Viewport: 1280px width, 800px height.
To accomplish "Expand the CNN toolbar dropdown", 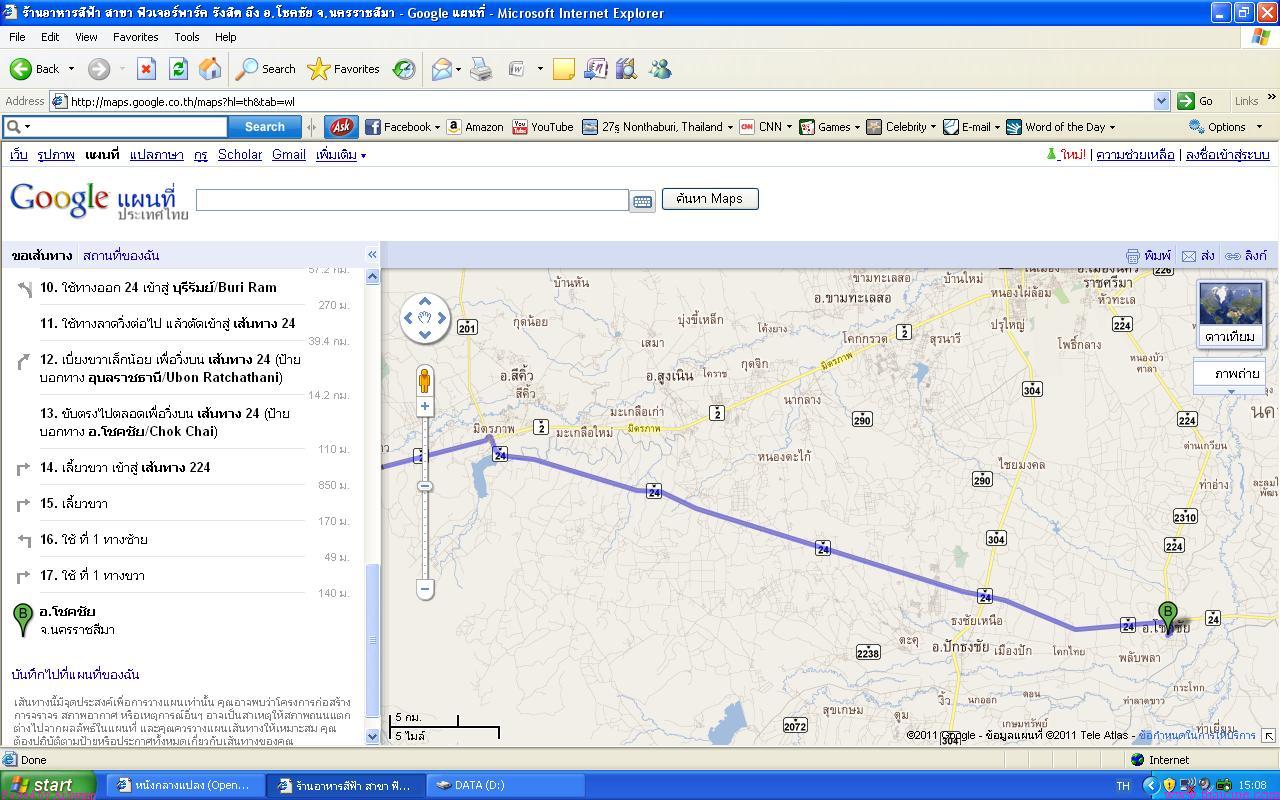I will [x=789, y=127].
